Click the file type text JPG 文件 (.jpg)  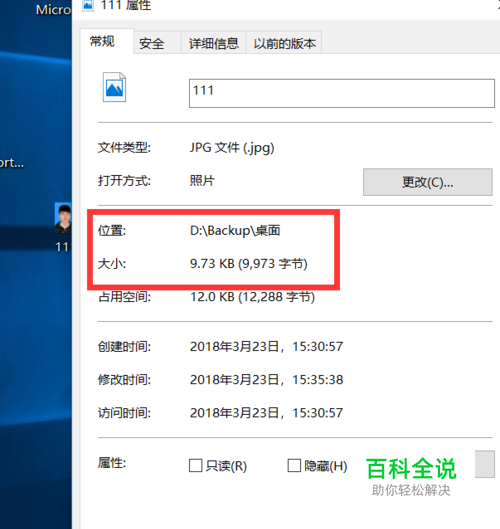pyautogui.click(x=232, y=148)
